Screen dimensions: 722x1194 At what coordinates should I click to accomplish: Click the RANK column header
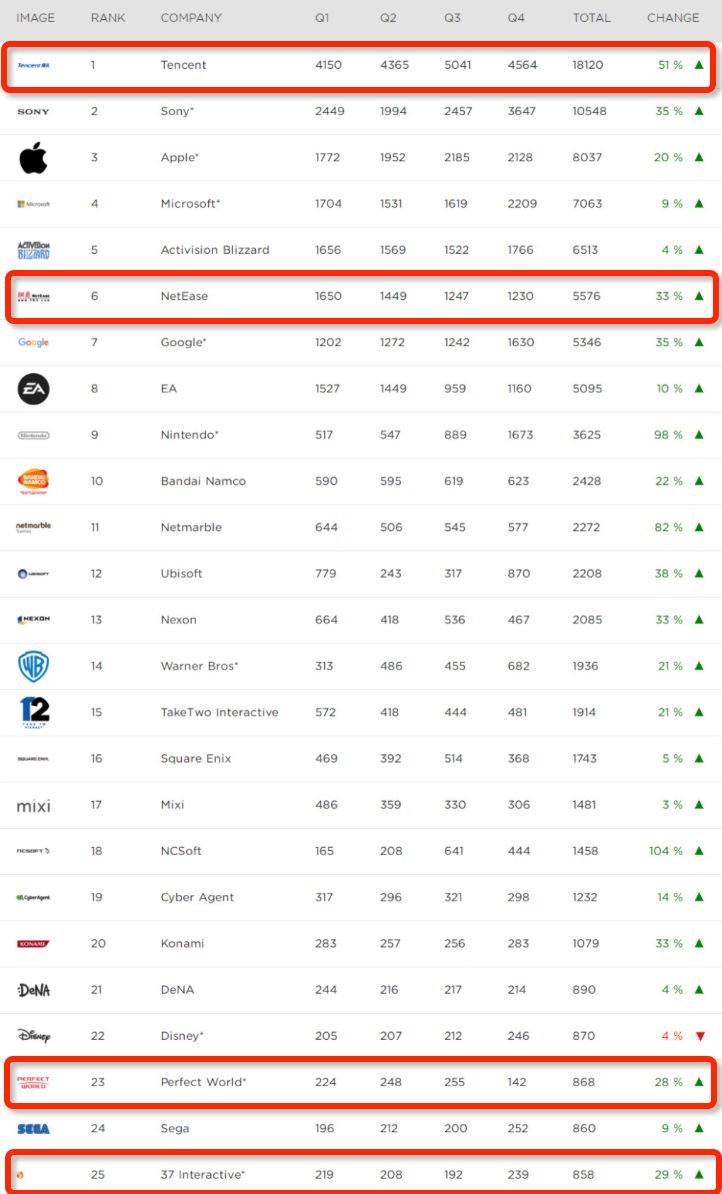[x=107, y=18]
